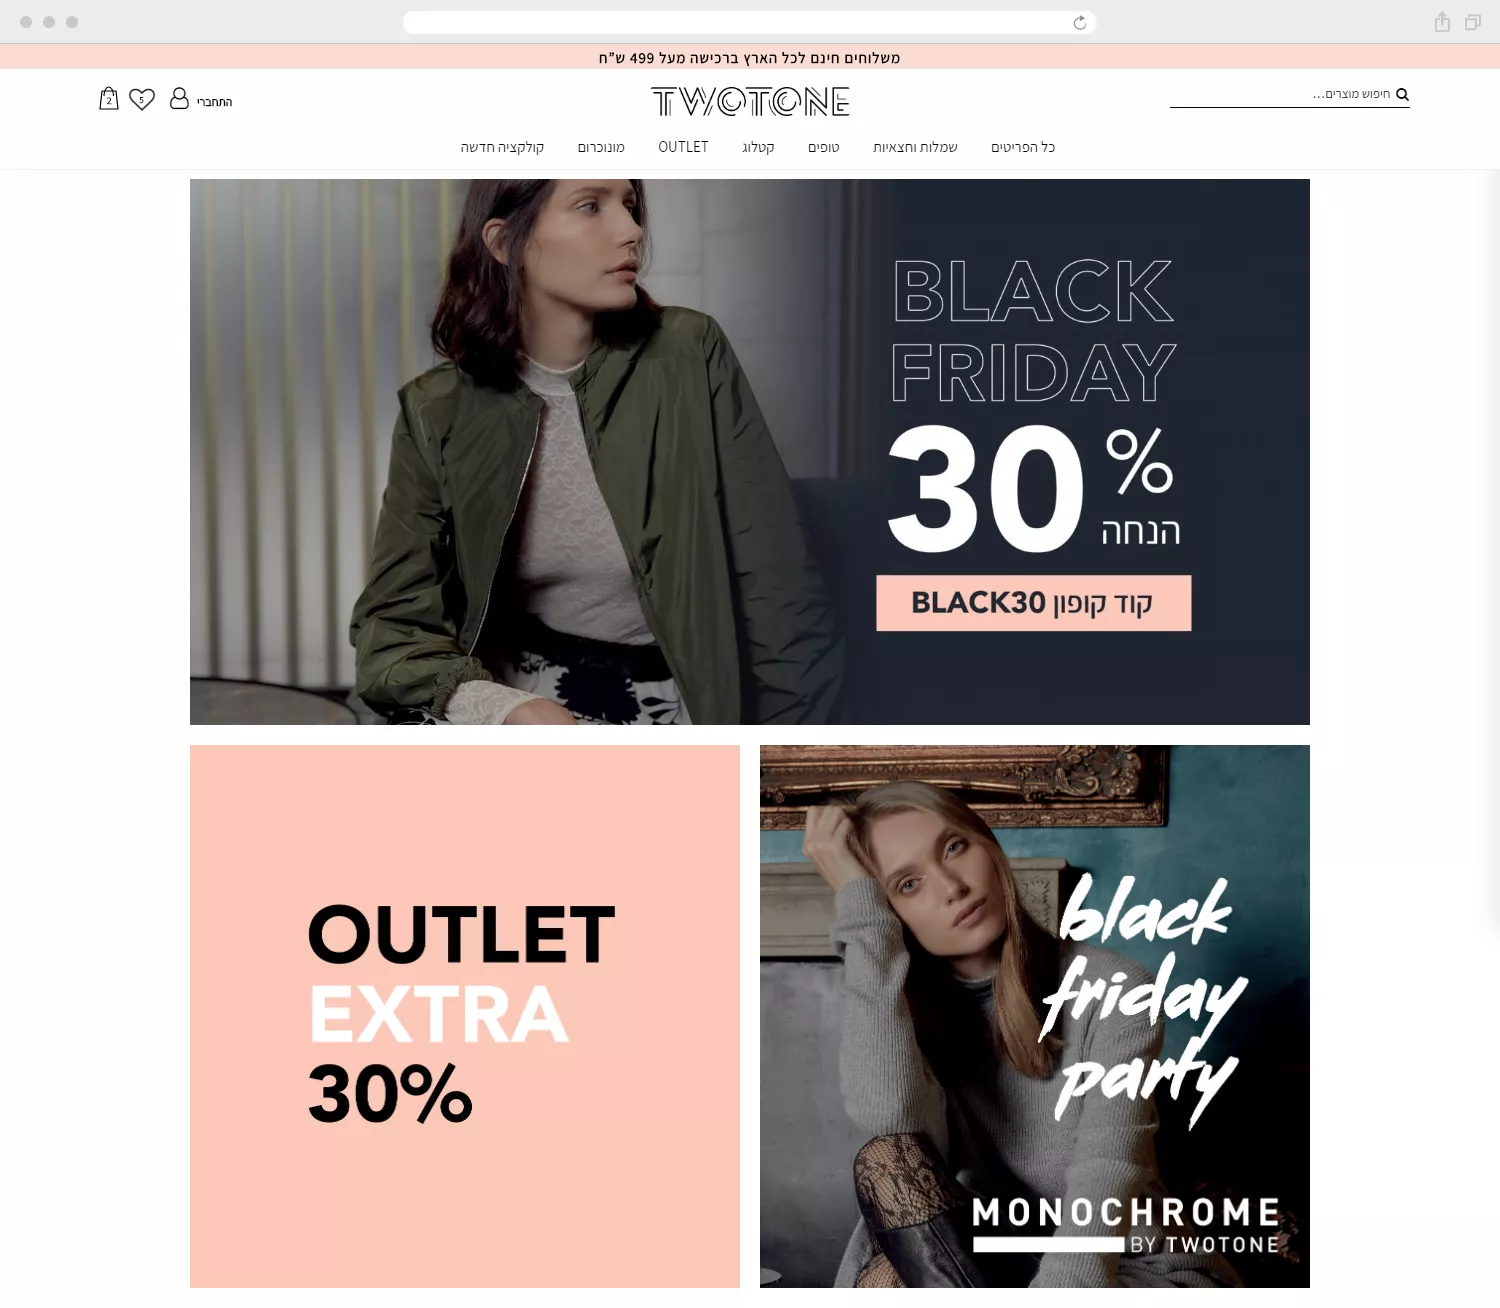Click the browser tabs overview icon
Viewport: 1500px width, 1308px height.
point(1473,22)
